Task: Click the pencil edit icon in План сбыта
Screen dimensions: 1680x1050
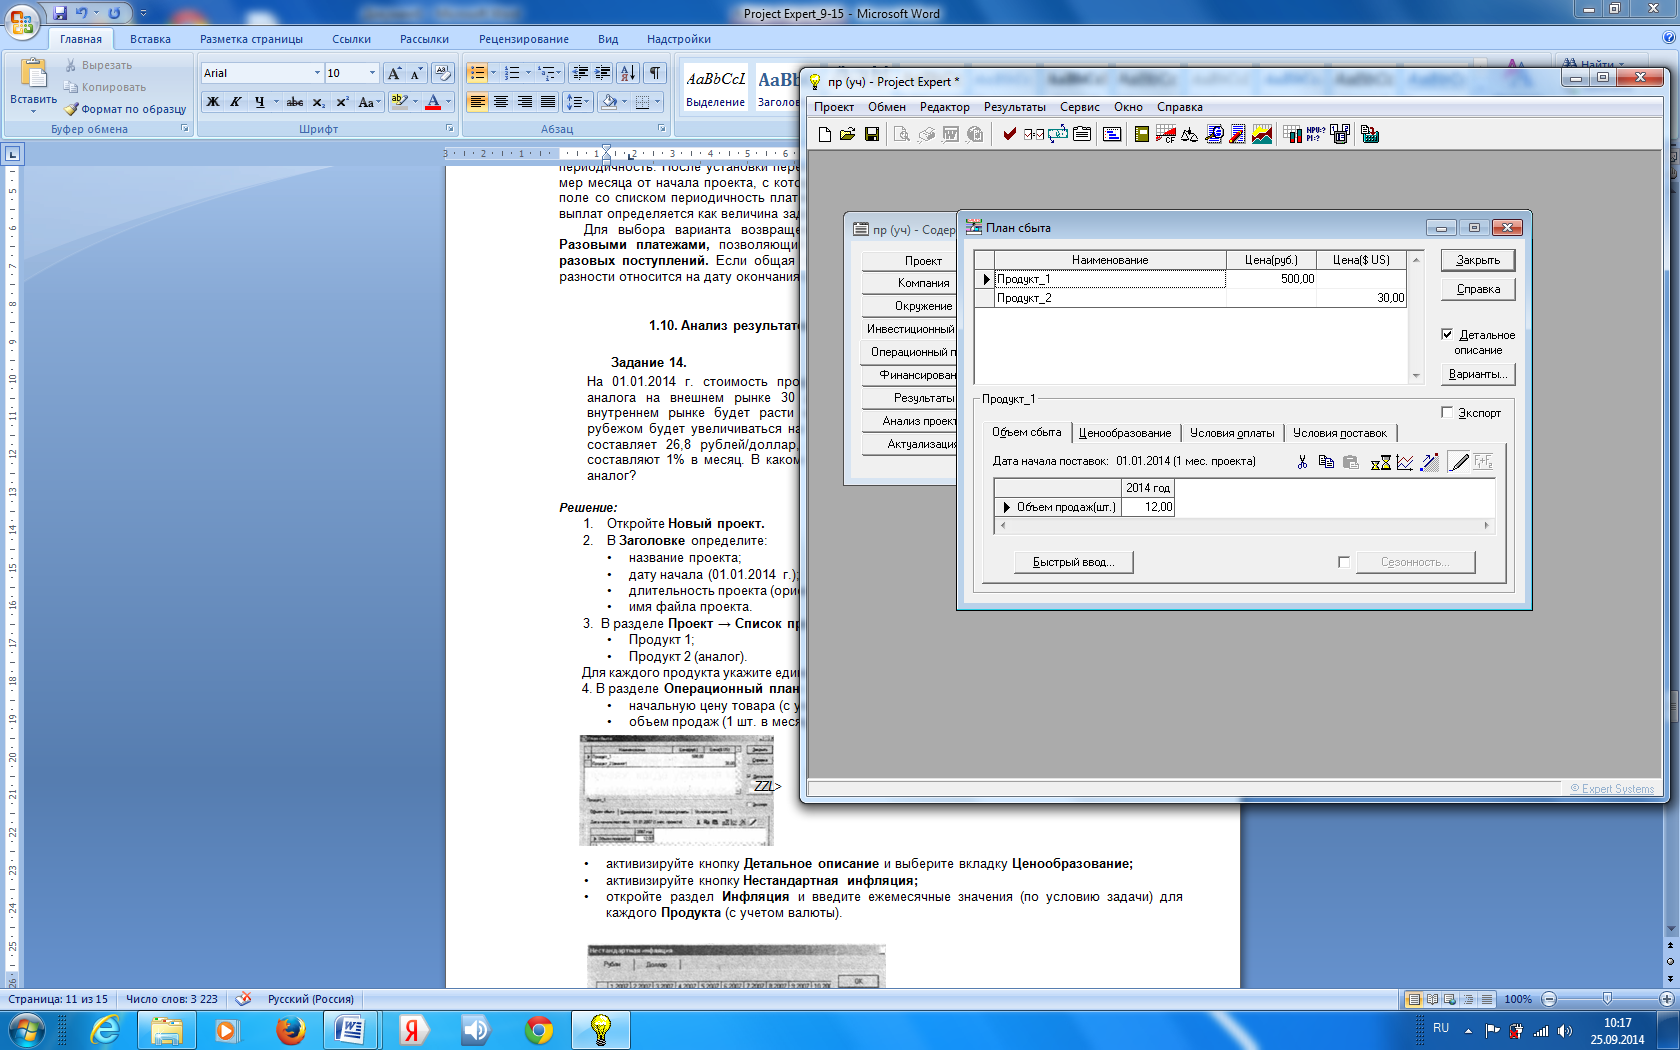Action: [1459, 462]
